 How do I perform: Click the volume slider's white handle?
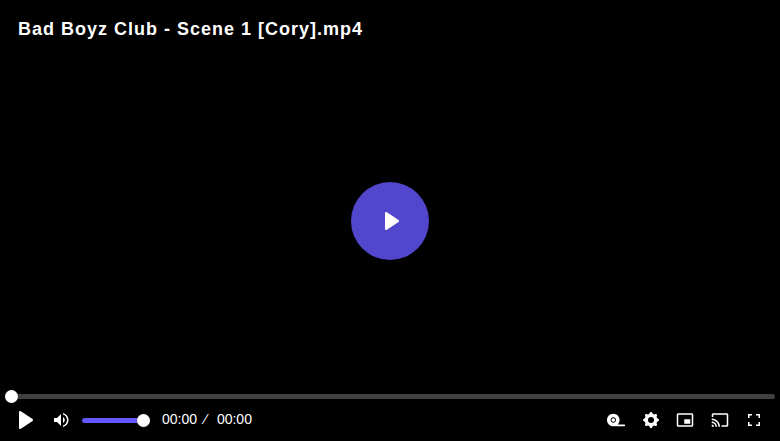pyautogui.click(x=143, y=421)
